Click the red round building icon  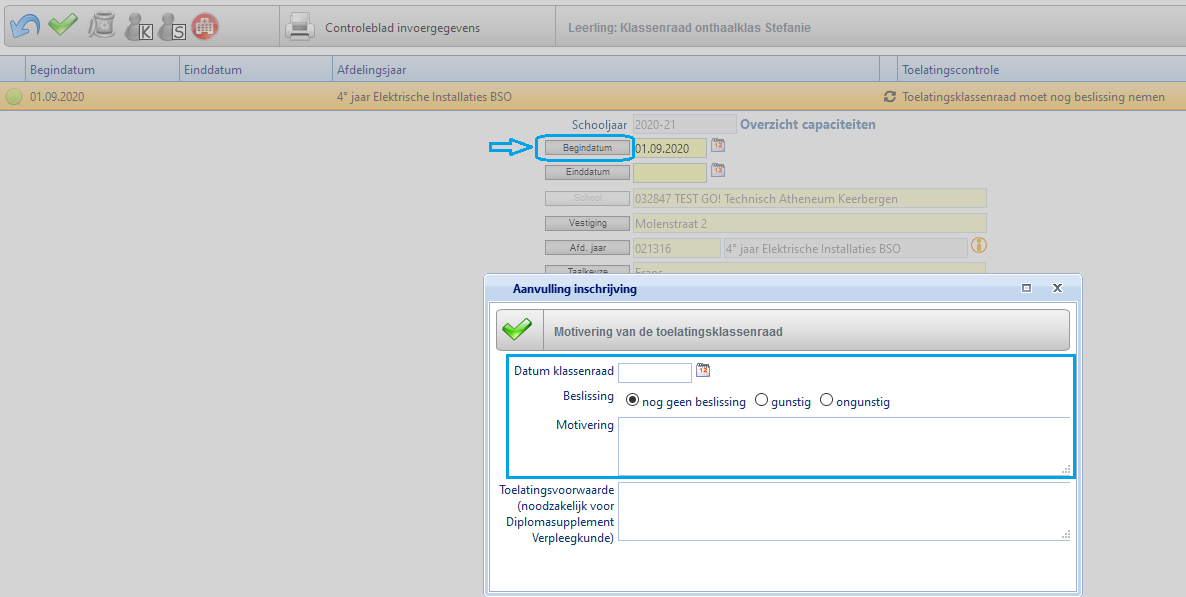[205, 27]
